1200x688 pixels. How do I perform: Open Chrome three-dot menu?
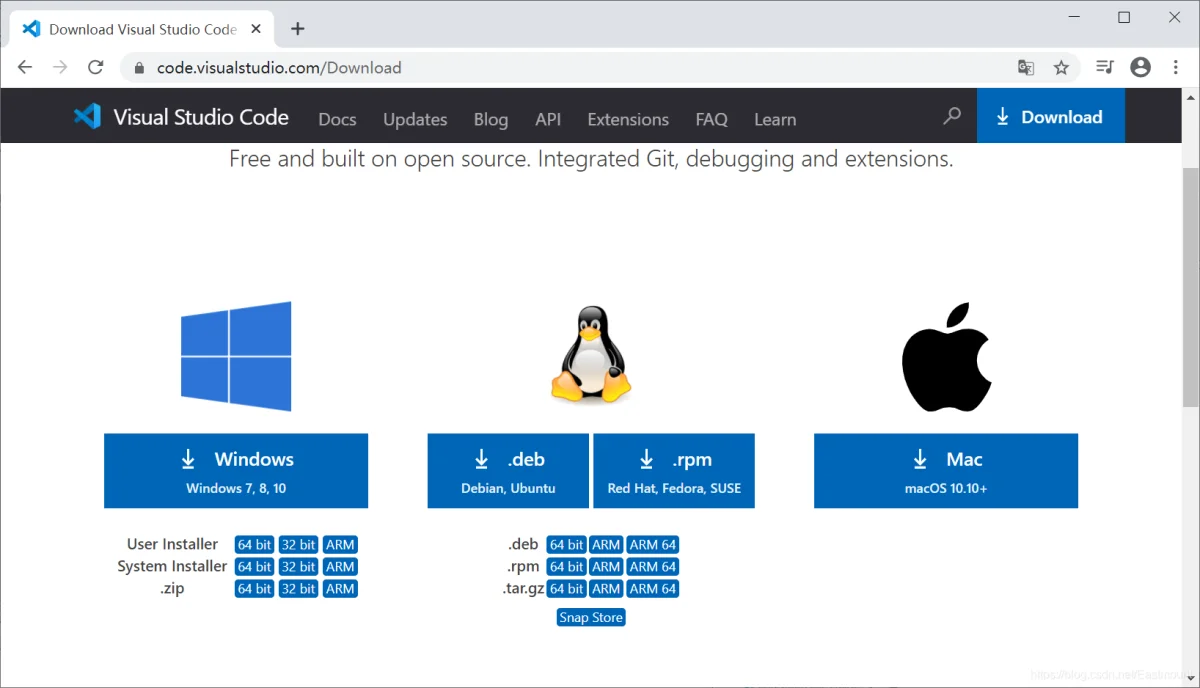1173,67
